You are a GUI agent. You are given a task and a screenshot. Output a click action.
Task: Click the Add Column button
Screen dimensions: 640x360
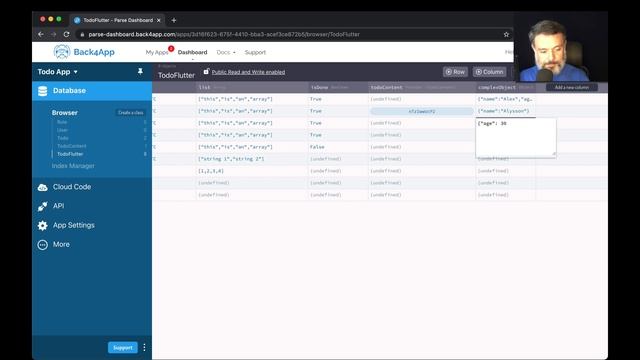pos(489,72)
